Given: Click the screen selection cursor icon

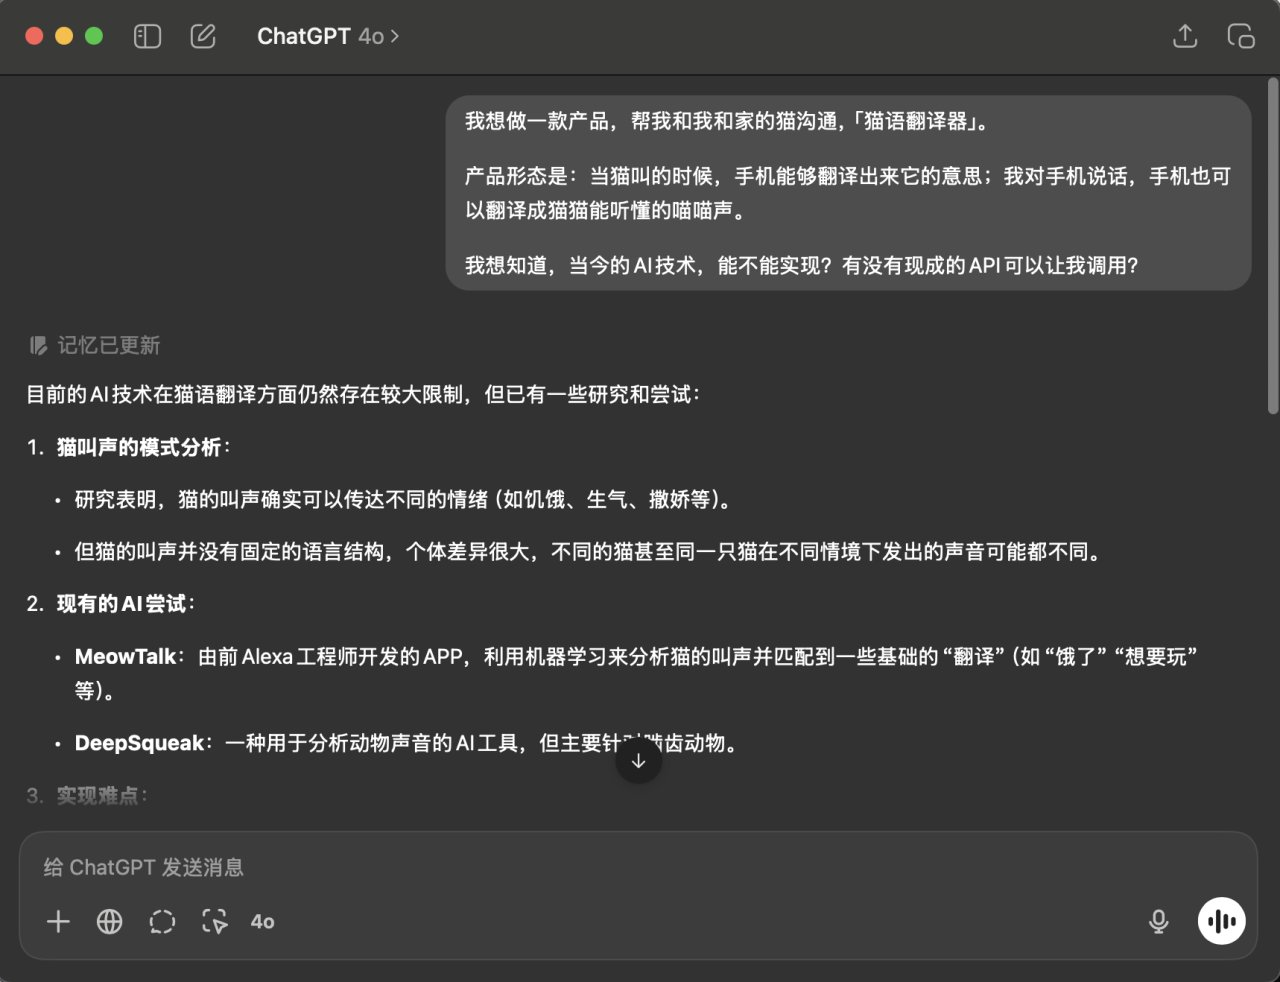Looking at the screenshot, I should pyautogui.click(x=214, y=921).
